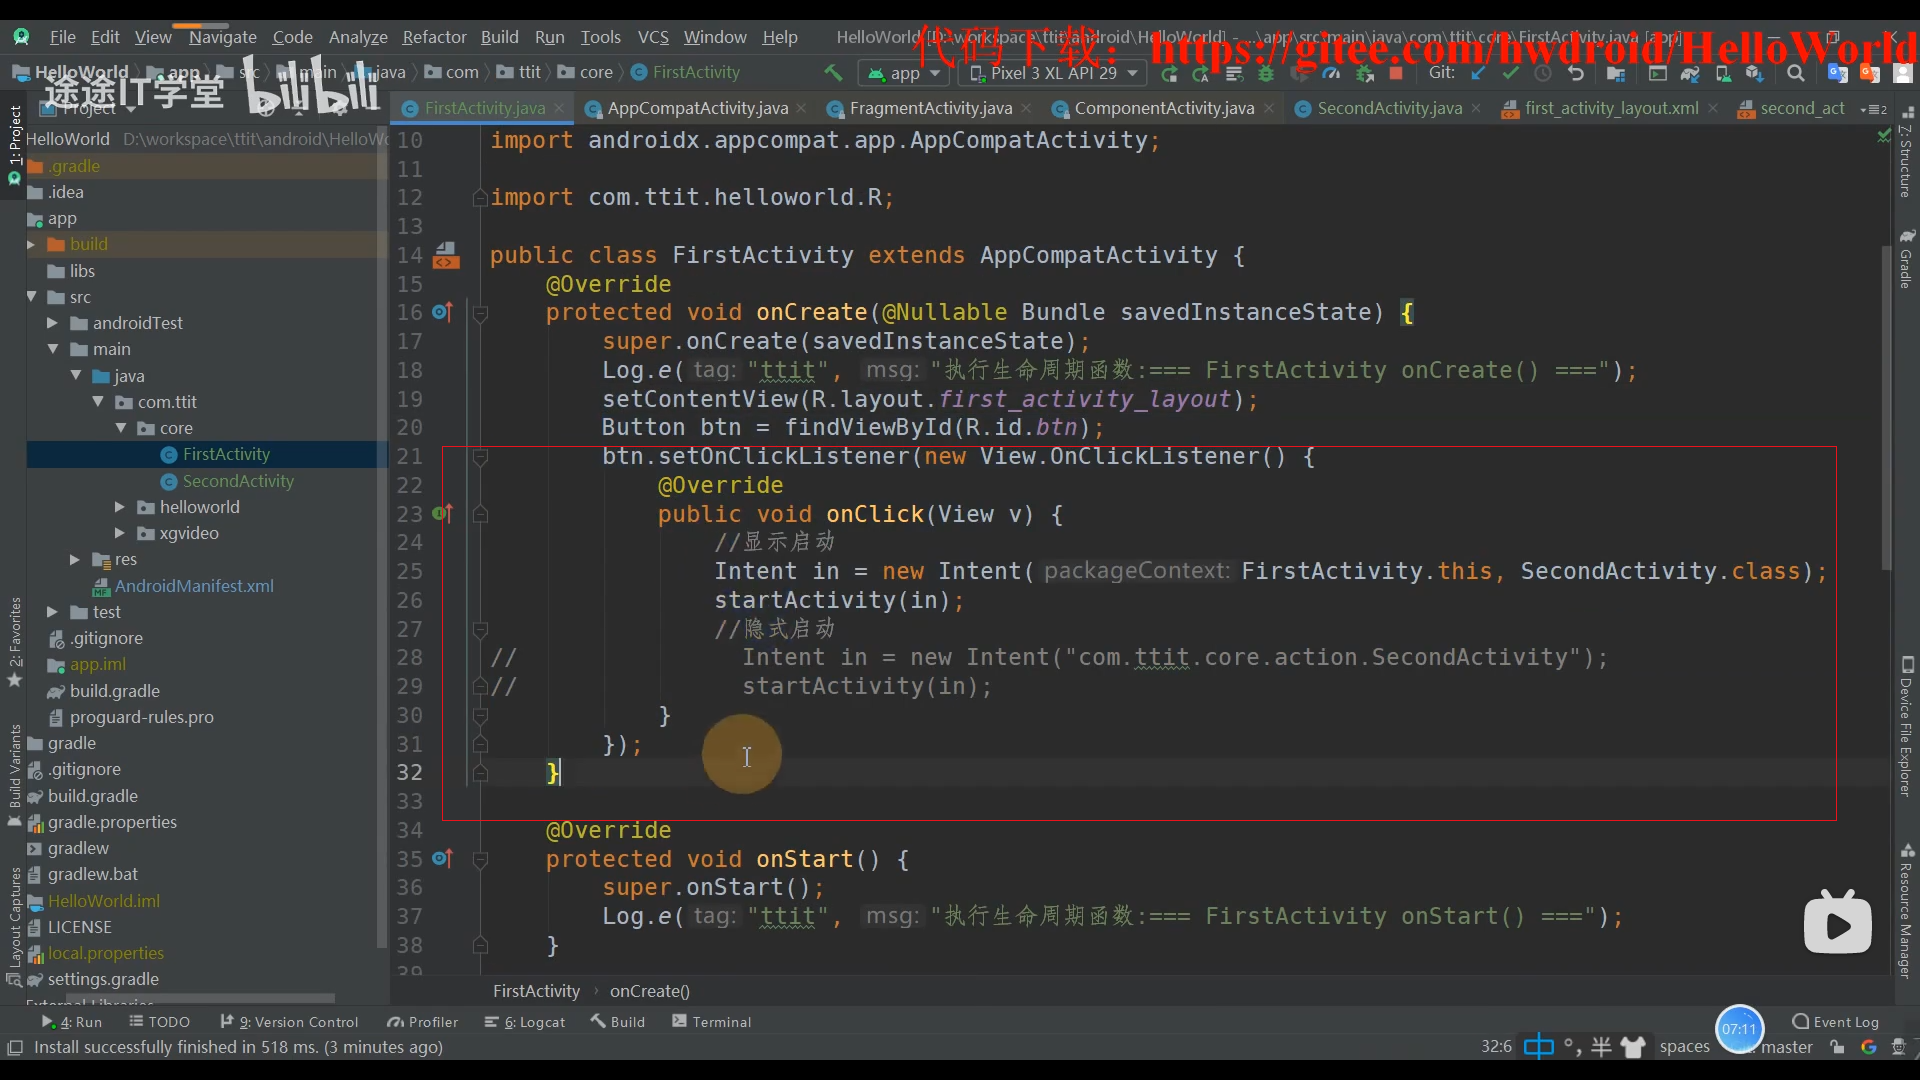This screenshot has width=1920, height=1080.
Task: Toggle the Layout Captures tool window
Action: [14, 926]
